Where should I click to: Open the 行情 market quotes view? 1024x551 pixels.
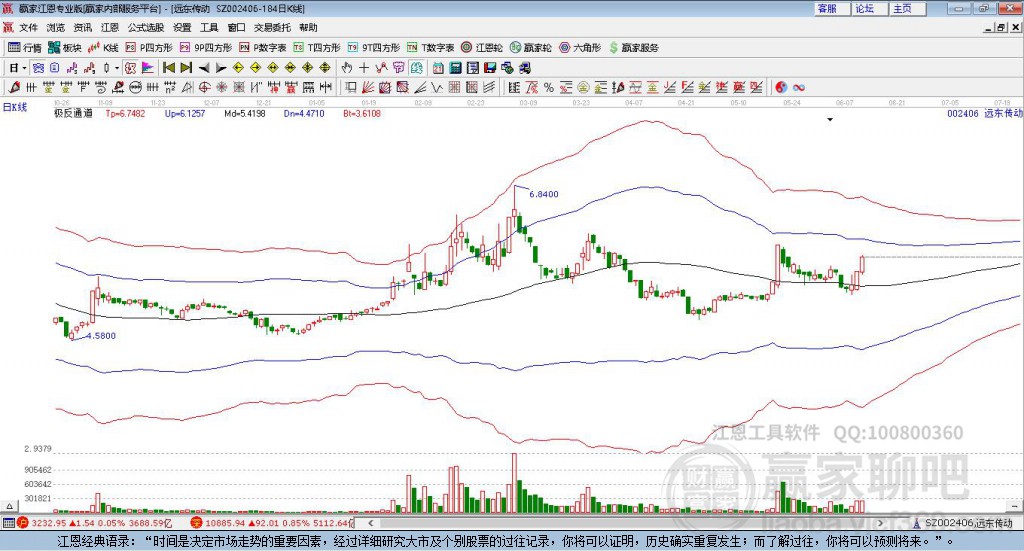pyautogui.click(x=24, y=48)
